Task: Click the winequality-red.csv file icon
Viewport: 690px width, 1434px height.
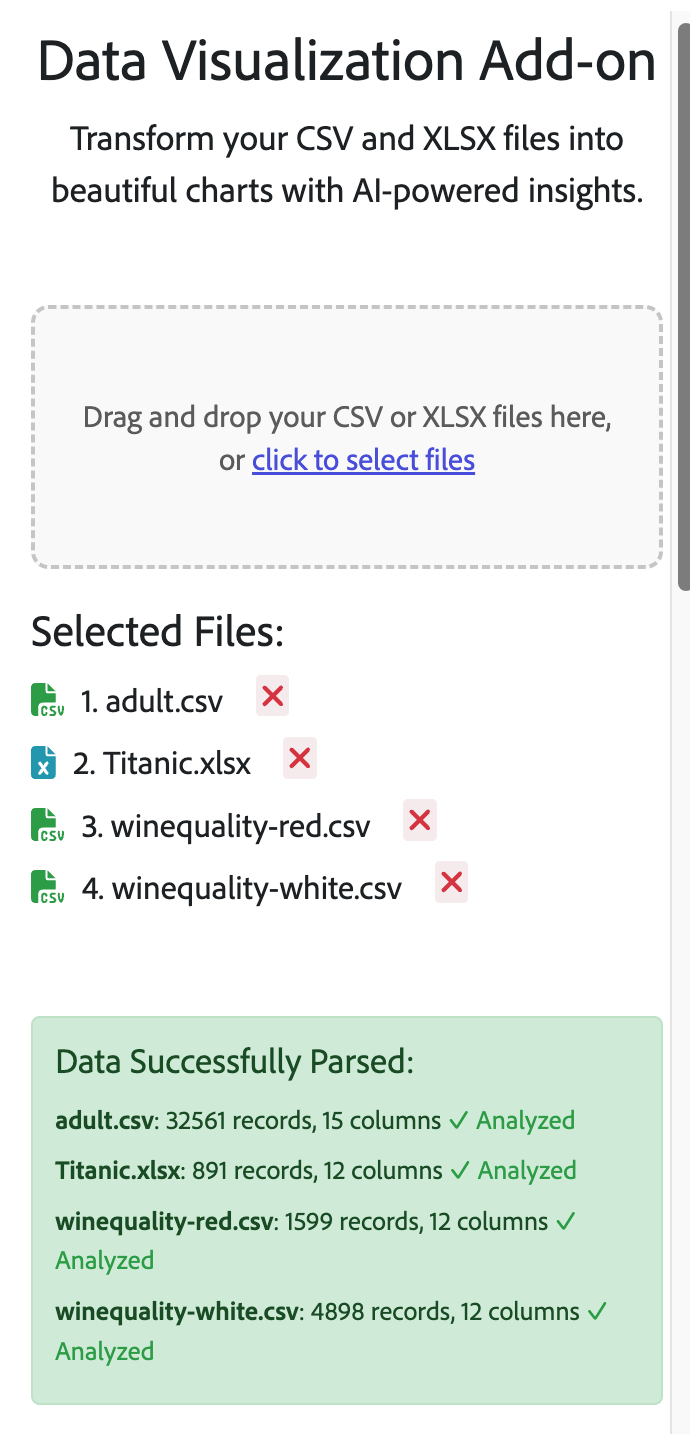Action: click(47, 826)
